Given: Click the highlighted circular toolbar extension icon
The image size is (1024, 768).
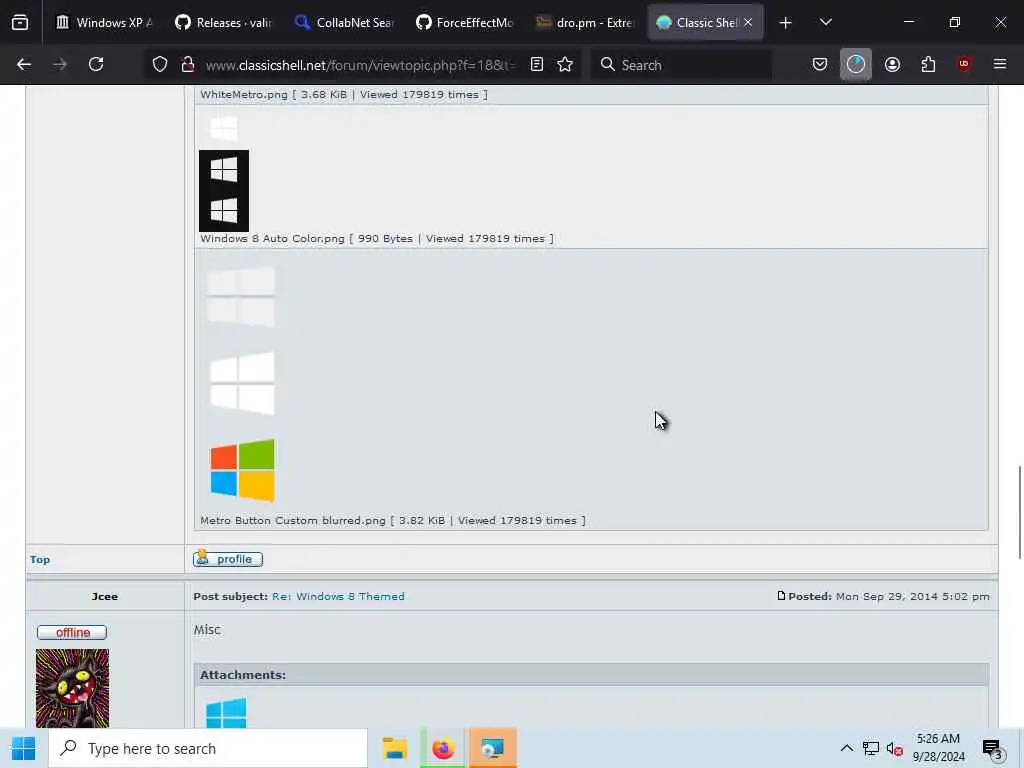Looking at the screenshot, I should pyautogui.click(x=856, y=64).
